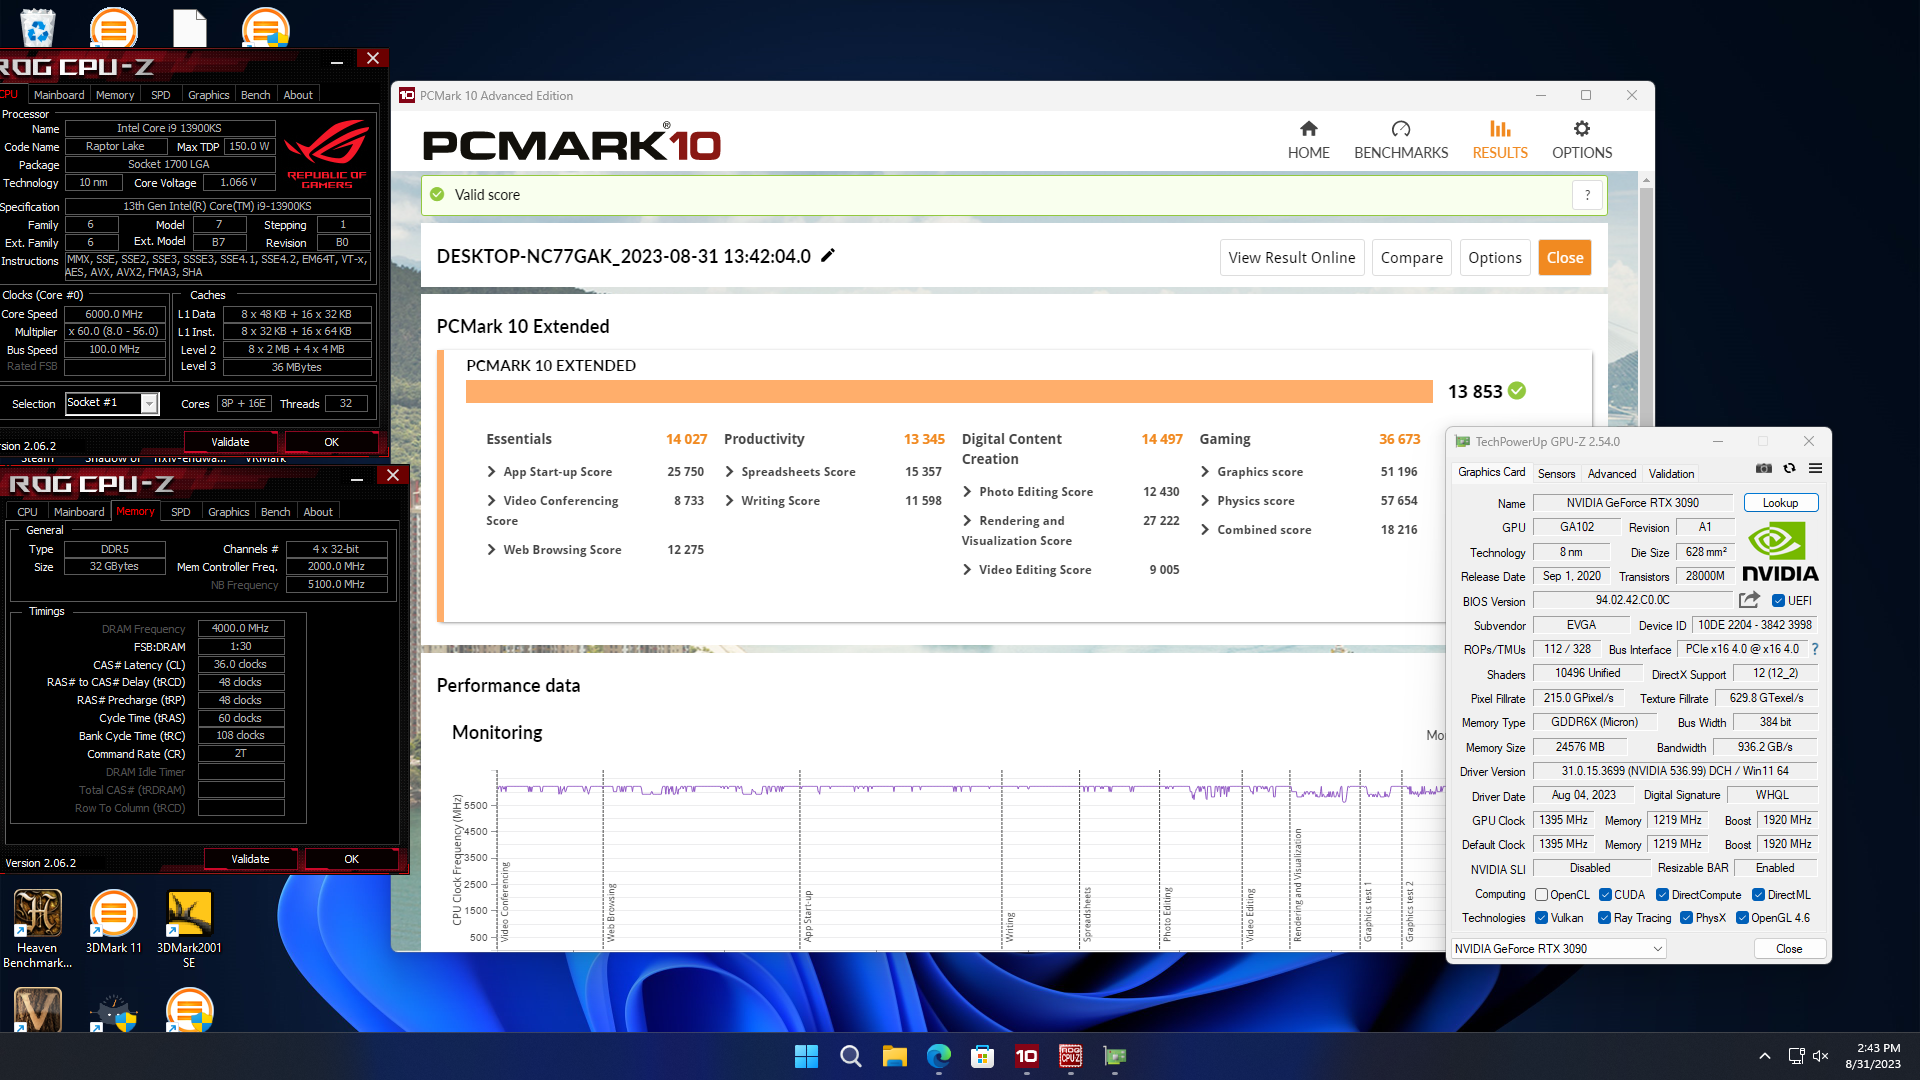
Task: Click the taskbar clock and date
Action: click(1872, 1056)
